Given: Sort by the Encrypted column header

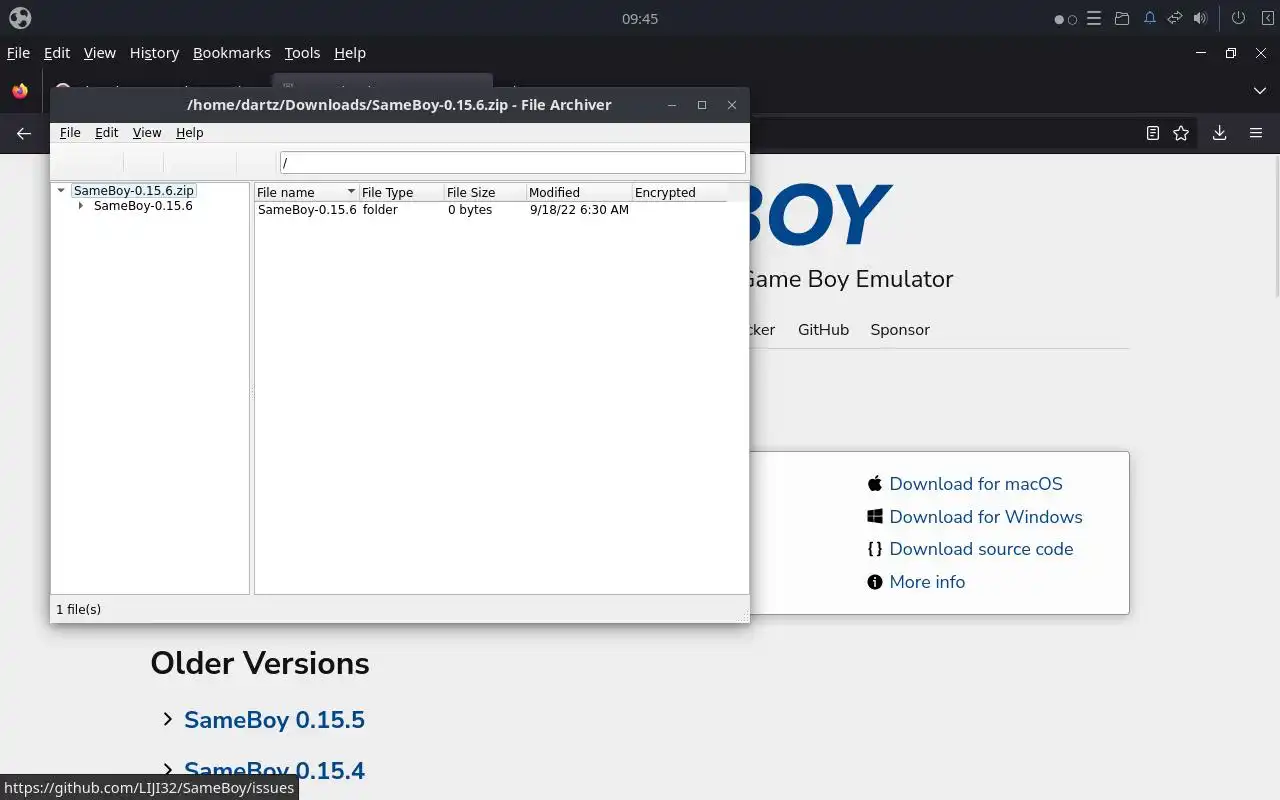Looking at the screenshot, I should (679, 192).
